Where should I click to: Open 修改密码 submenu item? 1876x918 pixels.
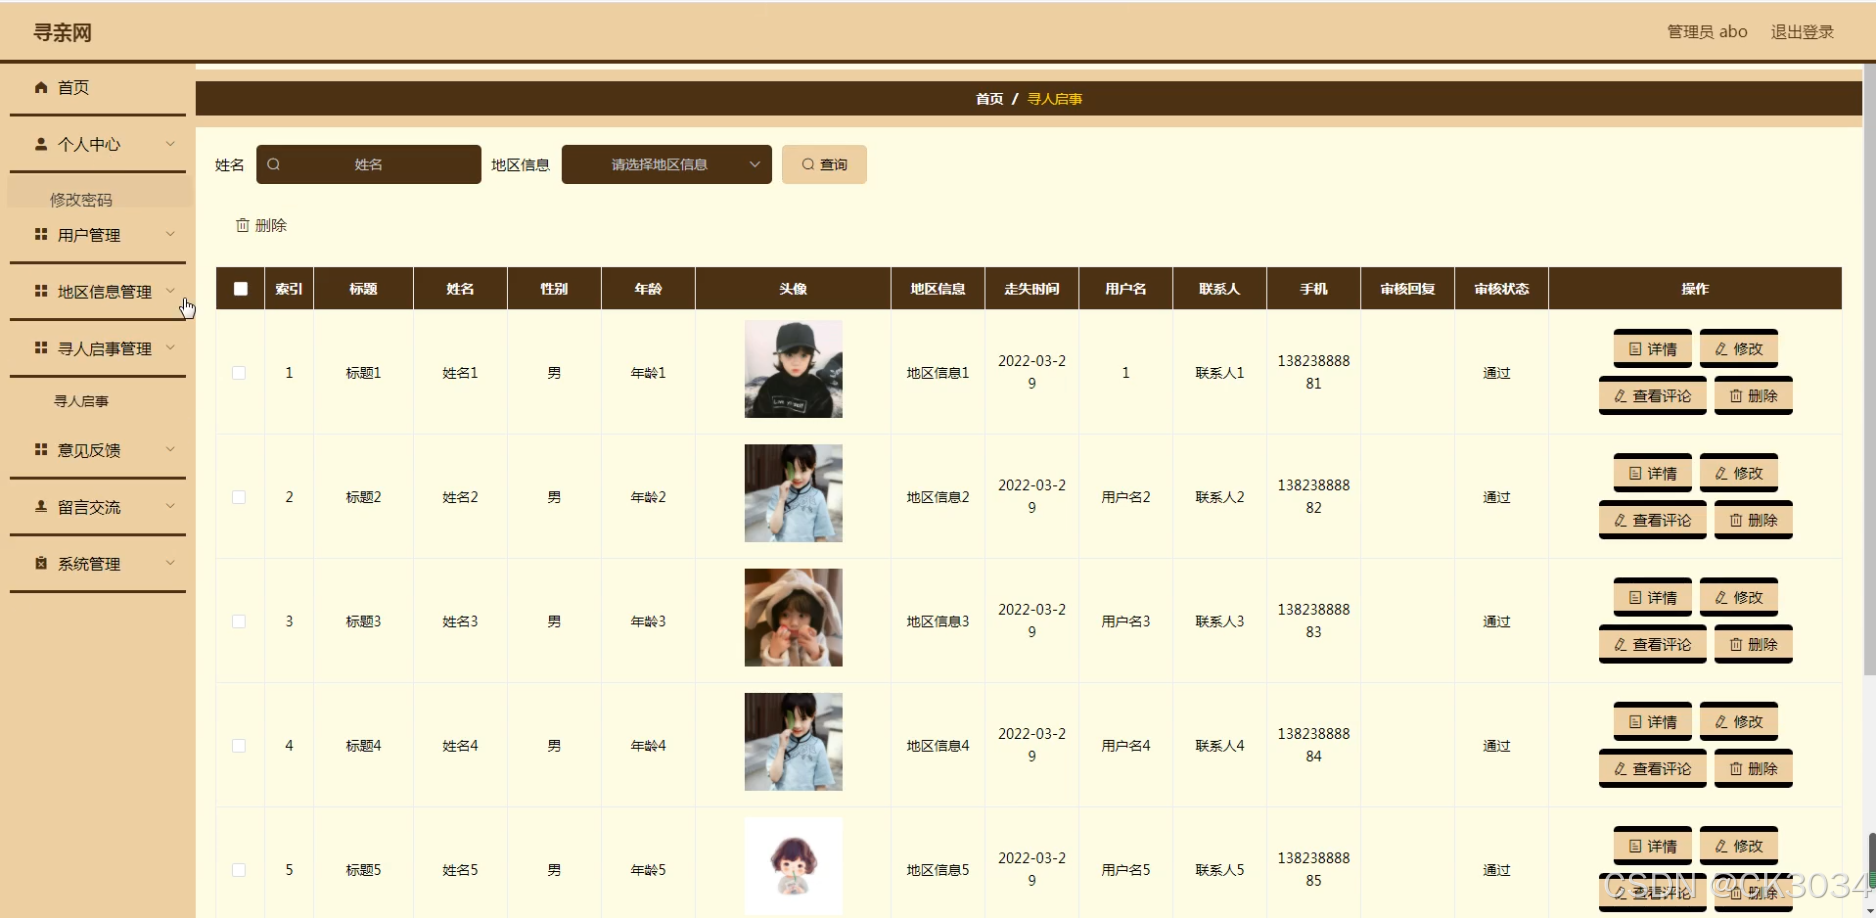coord(81,200)
